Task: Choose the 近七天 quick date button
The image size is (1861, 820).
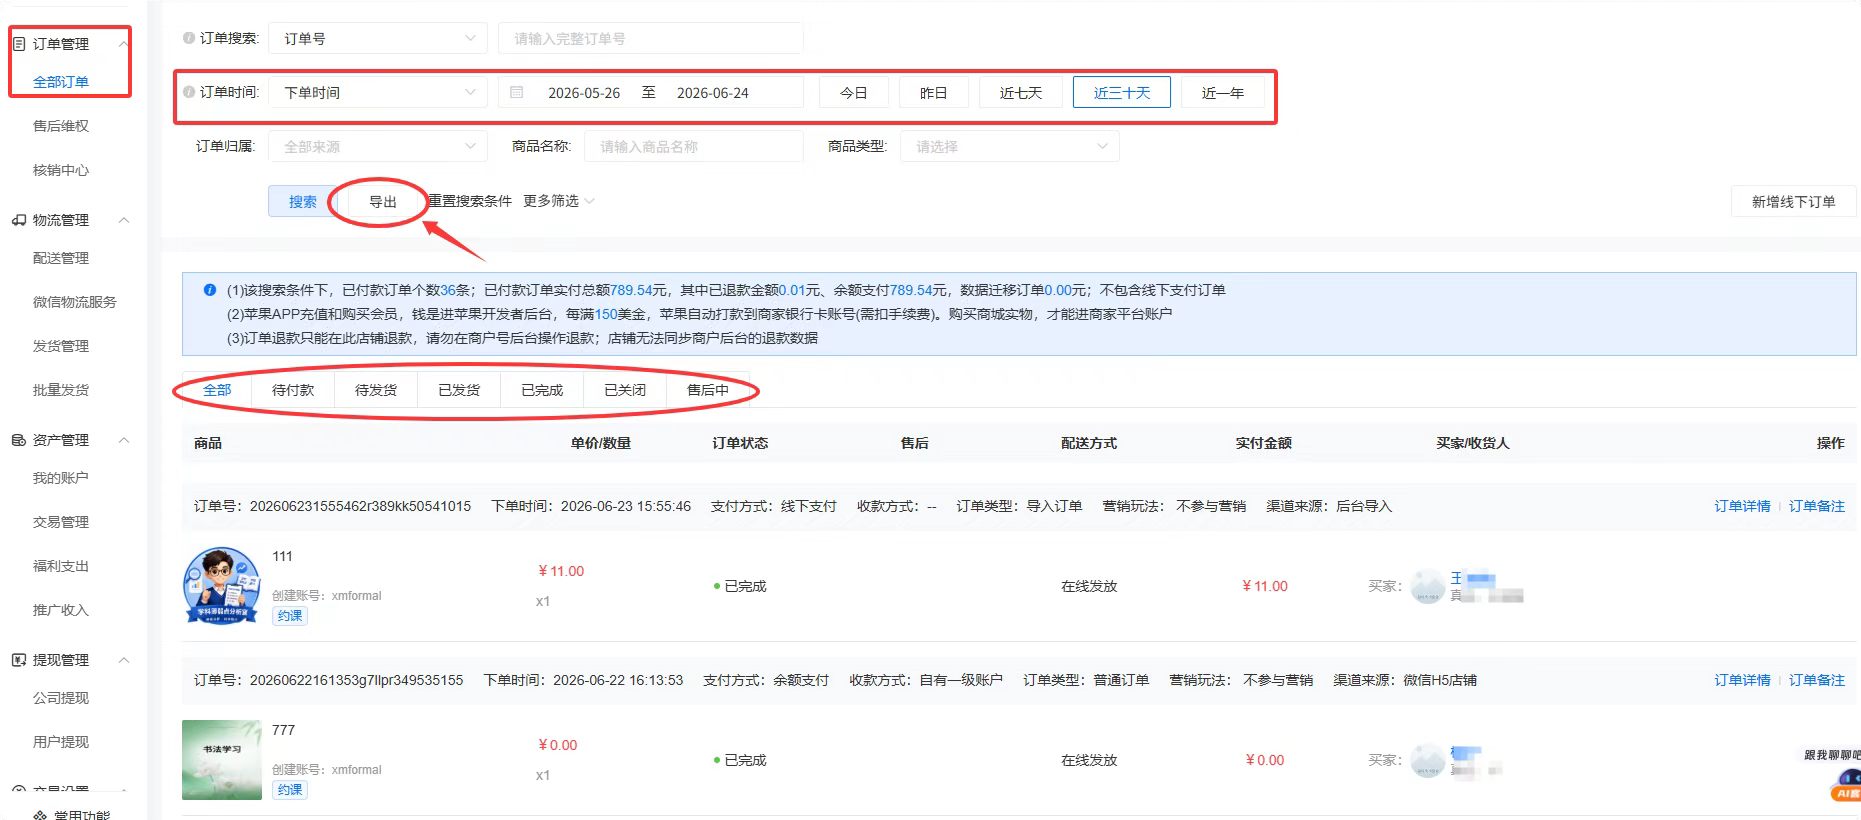Action: pyautogui.click(x=1021, y=92)
